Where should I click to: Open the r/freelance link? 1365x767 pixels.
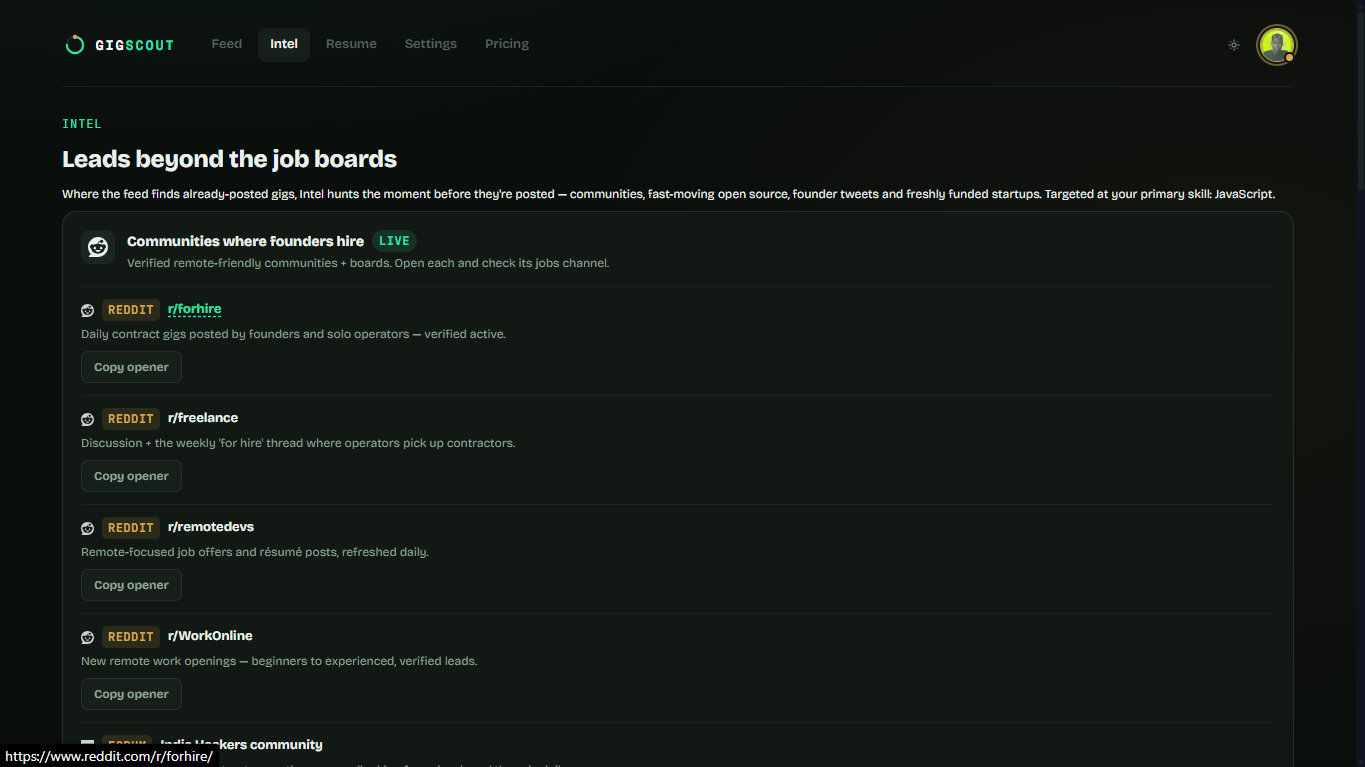203,418
